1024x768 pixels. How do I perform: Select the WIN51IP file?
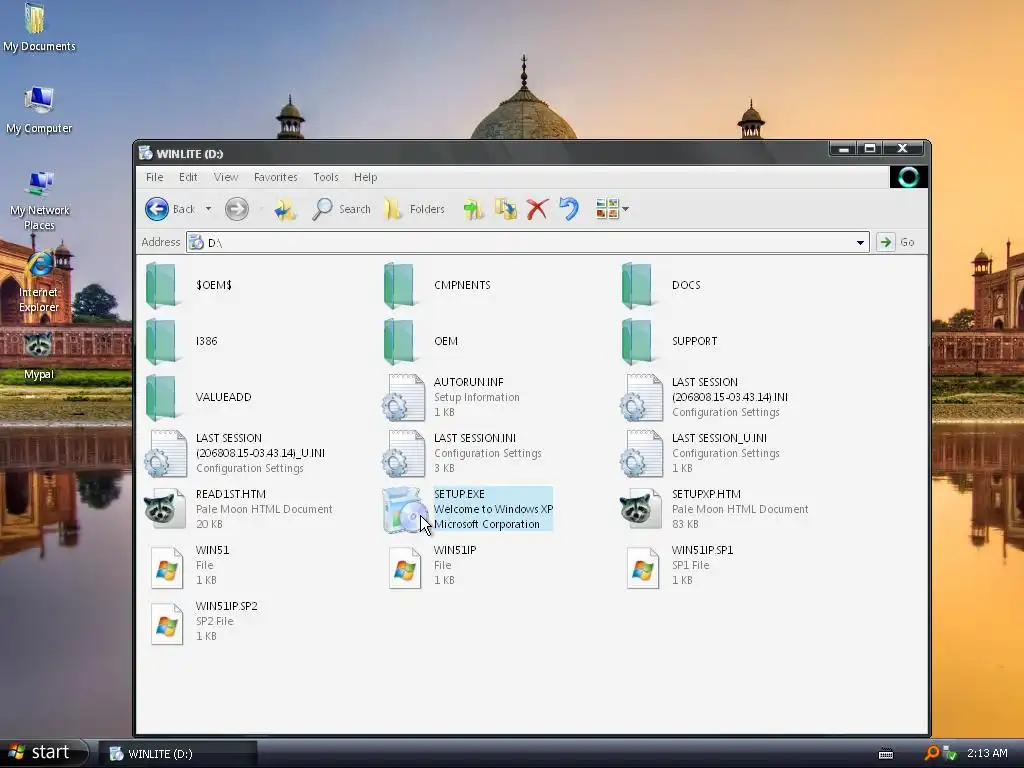pyautogui.click(x=432, y=565)
